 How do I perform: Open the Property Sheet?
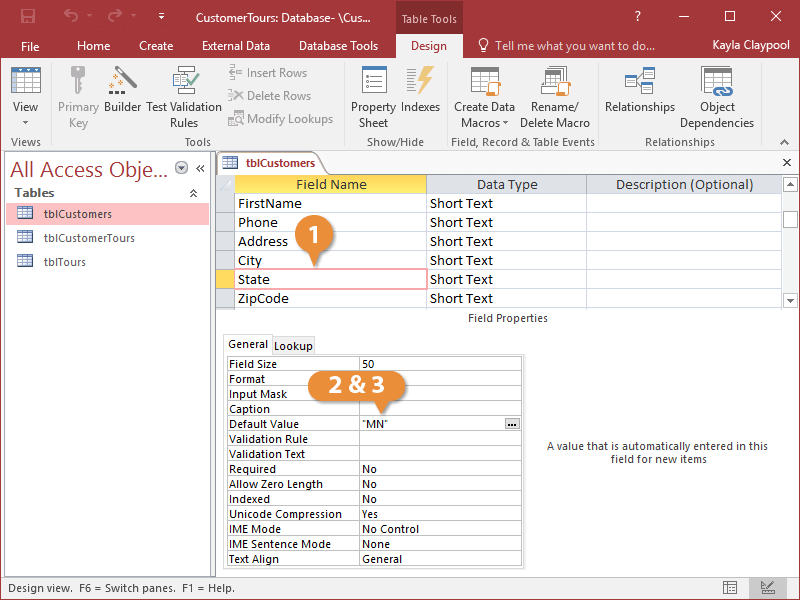click(x=373, y=95)
